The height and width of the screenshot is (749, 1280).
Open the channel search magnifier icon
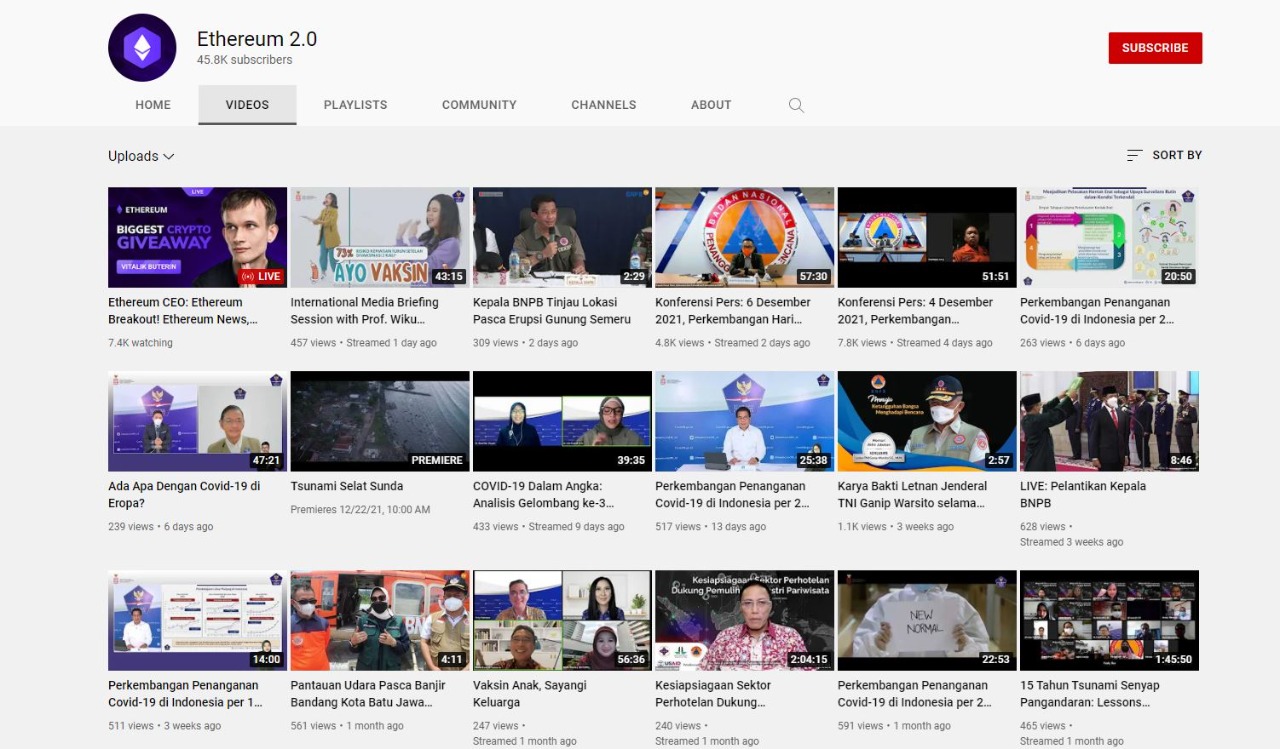click(796, 105)
